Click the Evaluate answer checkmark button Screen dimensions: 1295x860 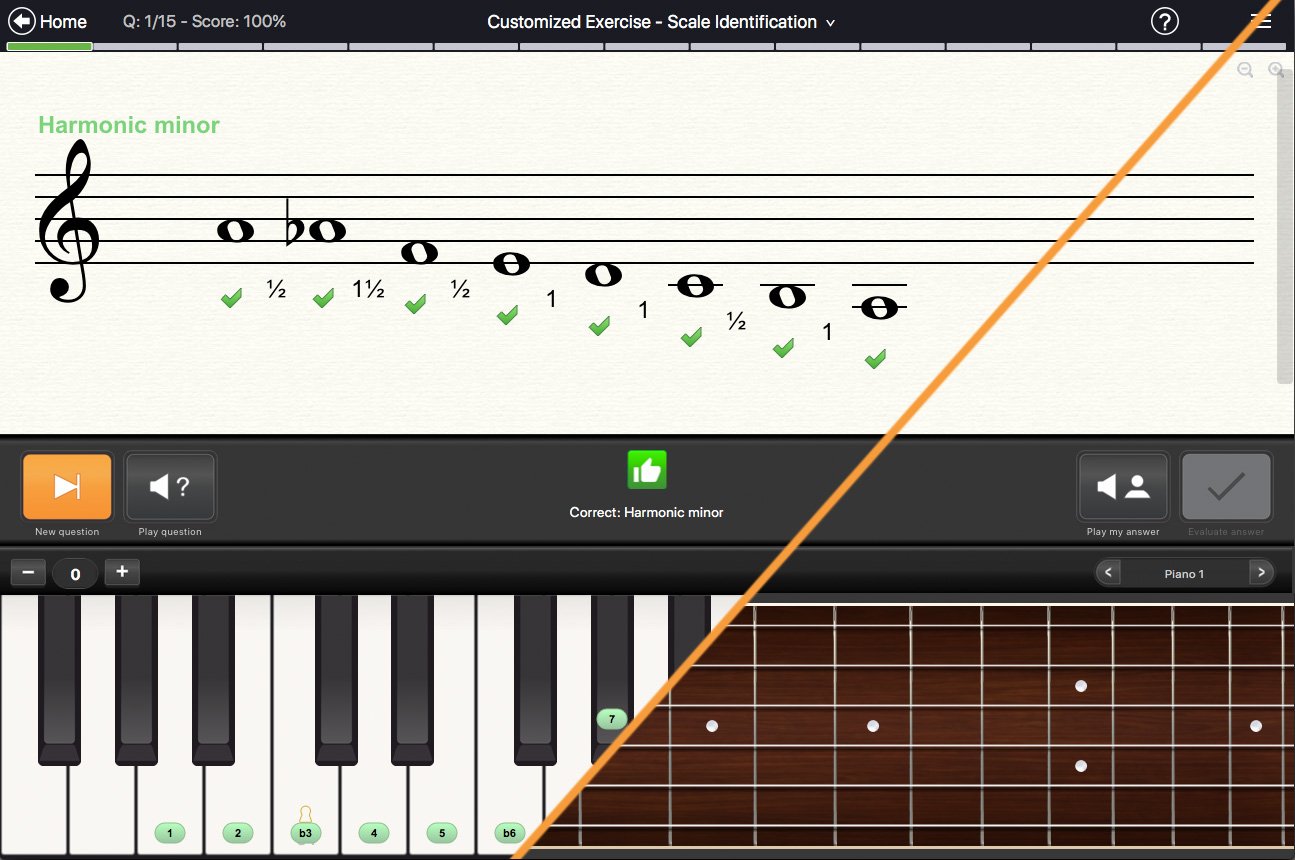[x=1226, y=487]
